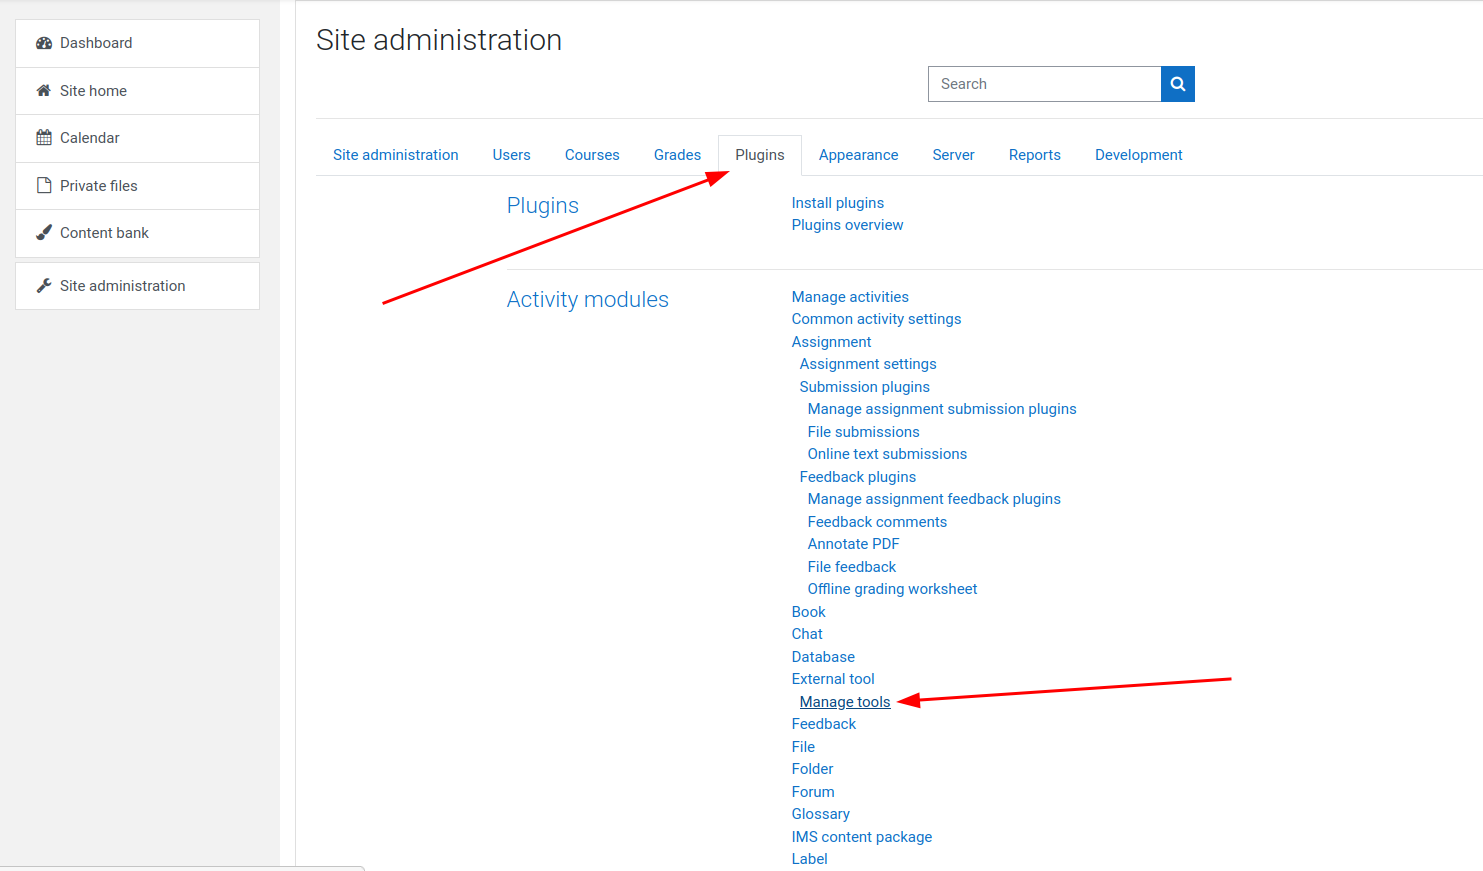This screenshot has width=1483, height=871.
Task: Click inside the Search input field
Action: (1040, 84)
